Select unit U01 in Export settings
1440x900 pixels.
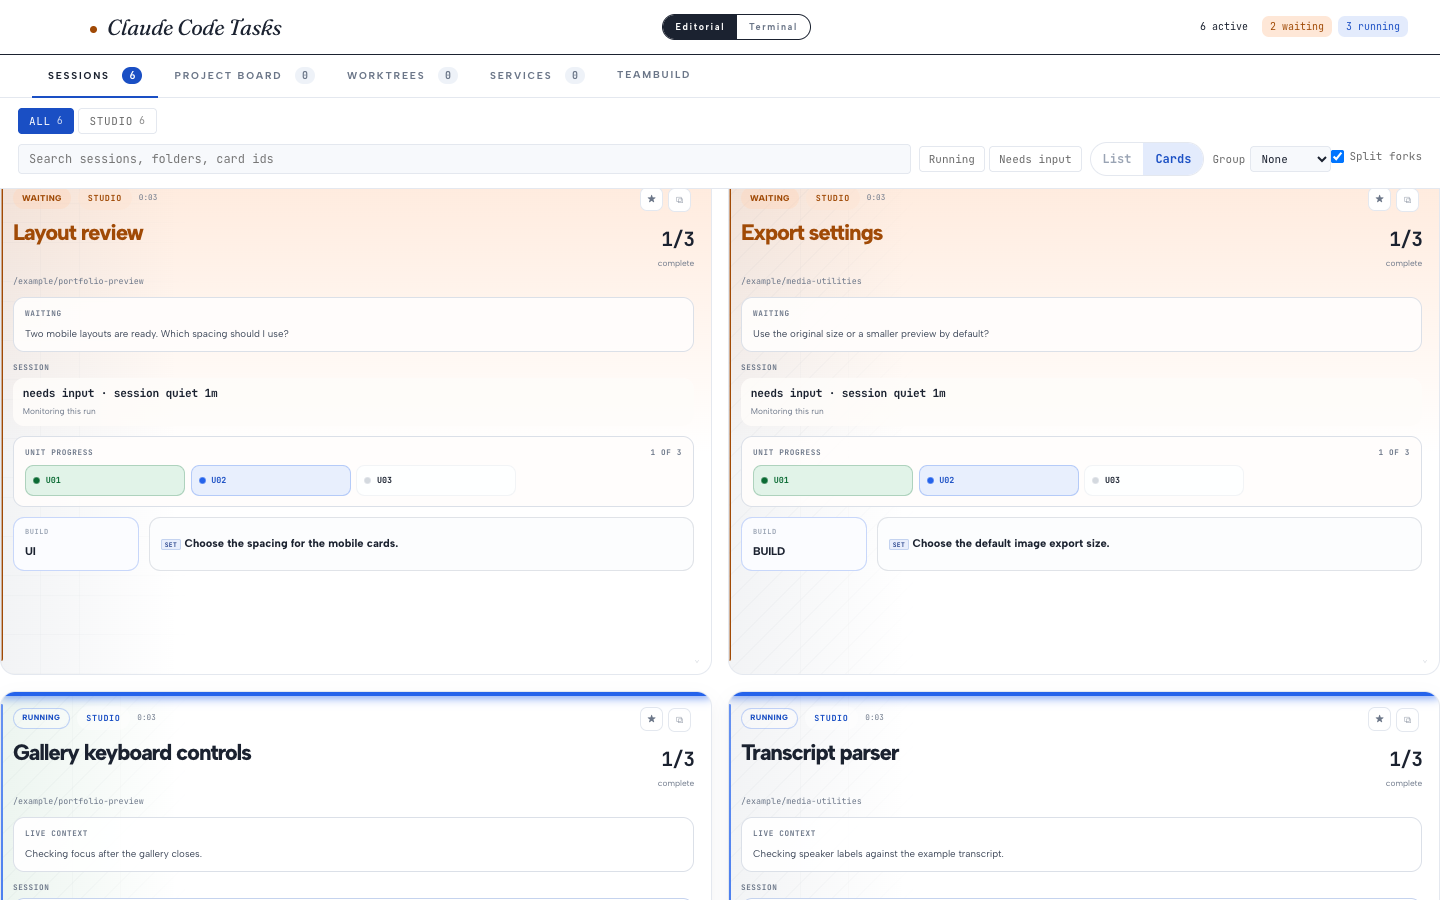click(x=833, y=481)
